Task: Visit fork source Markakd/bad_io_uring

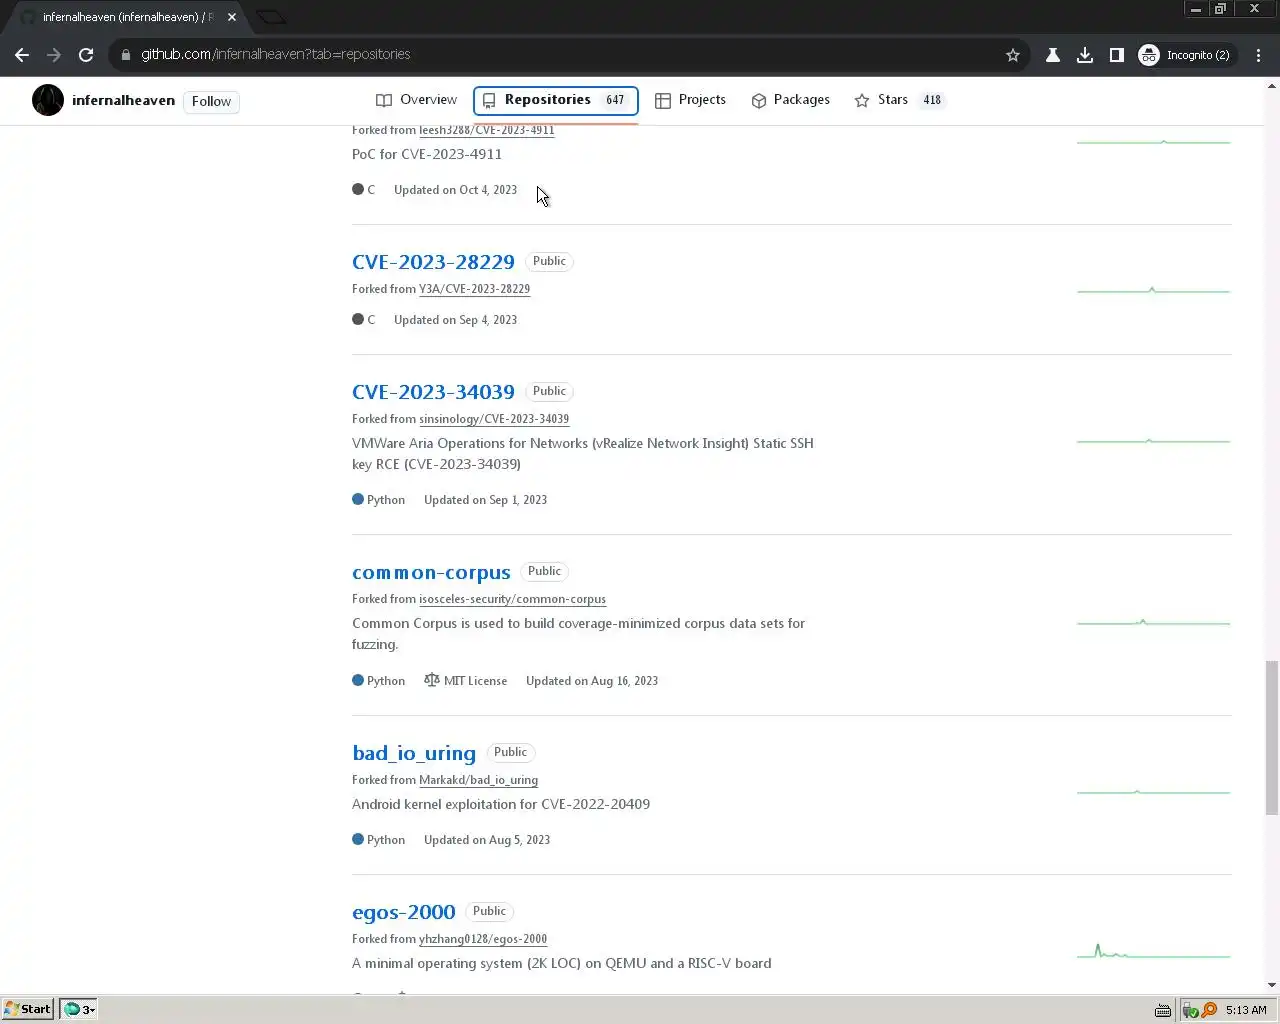Action: tap(478, 780)
